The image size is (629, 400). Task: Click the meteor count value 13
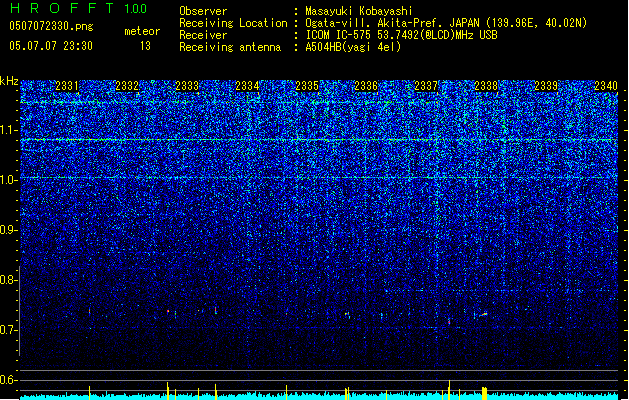coord(145,46)
